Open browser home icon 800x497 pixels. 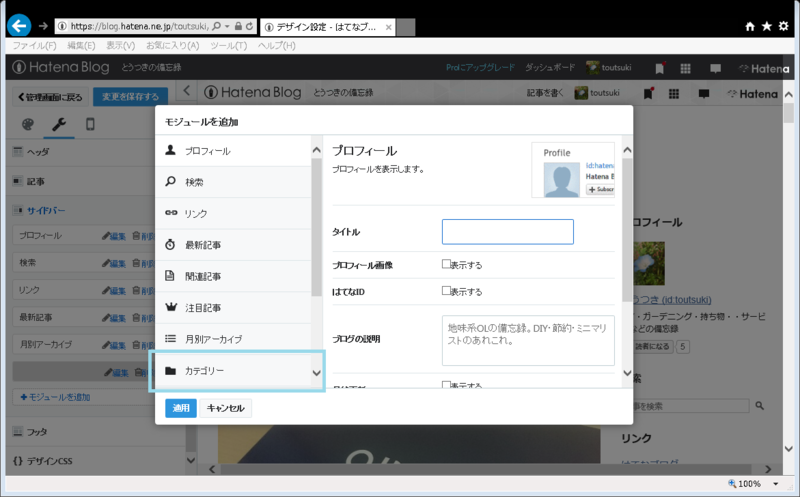click(749, 27)
